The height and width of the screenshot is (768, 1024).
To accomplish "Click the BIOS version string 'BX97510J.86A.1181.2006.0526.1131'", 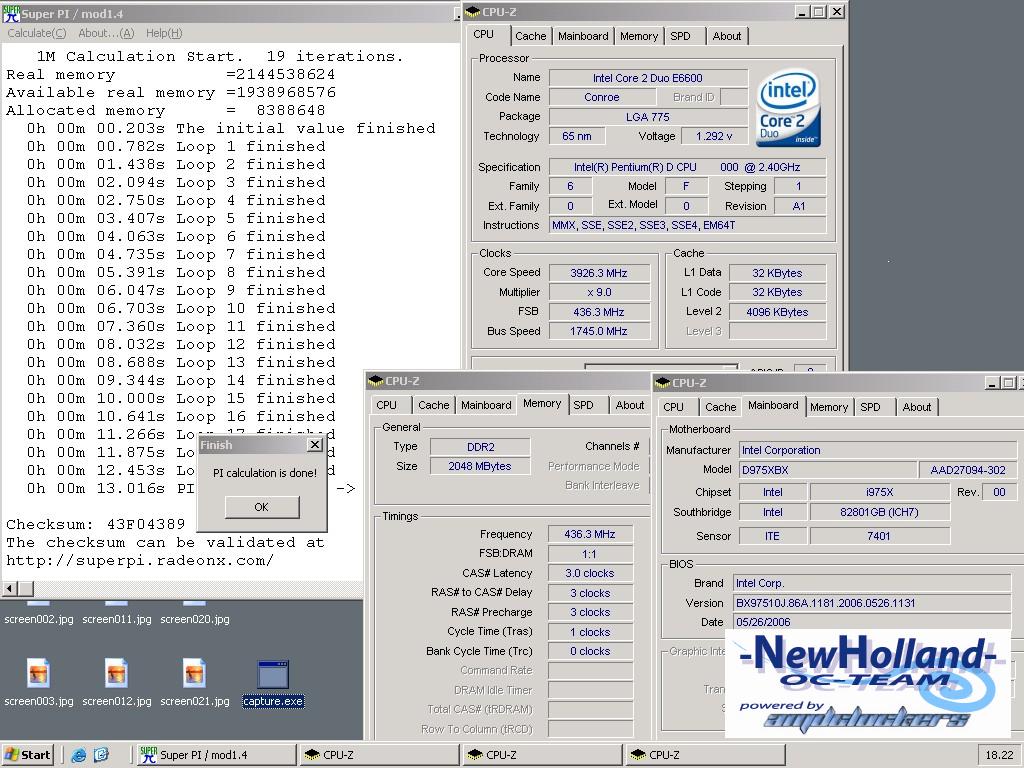I will coord(872,603).
